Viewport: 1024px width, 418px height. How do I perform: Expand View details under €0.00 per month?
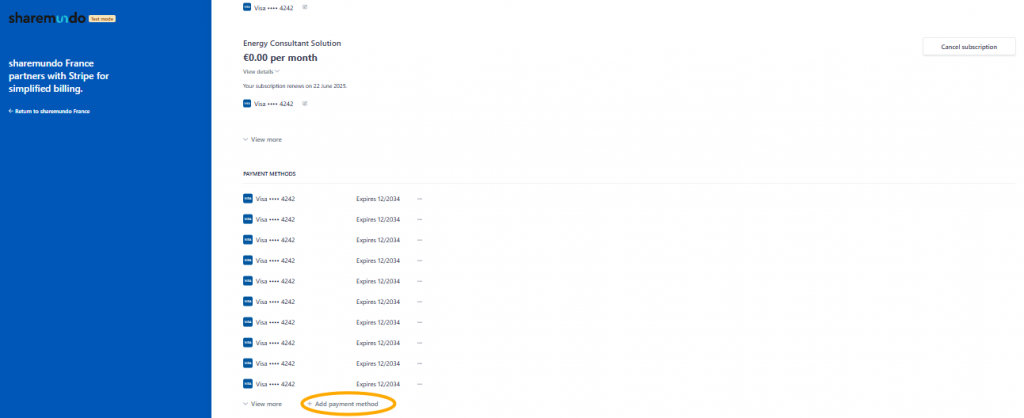pos(261,72)
